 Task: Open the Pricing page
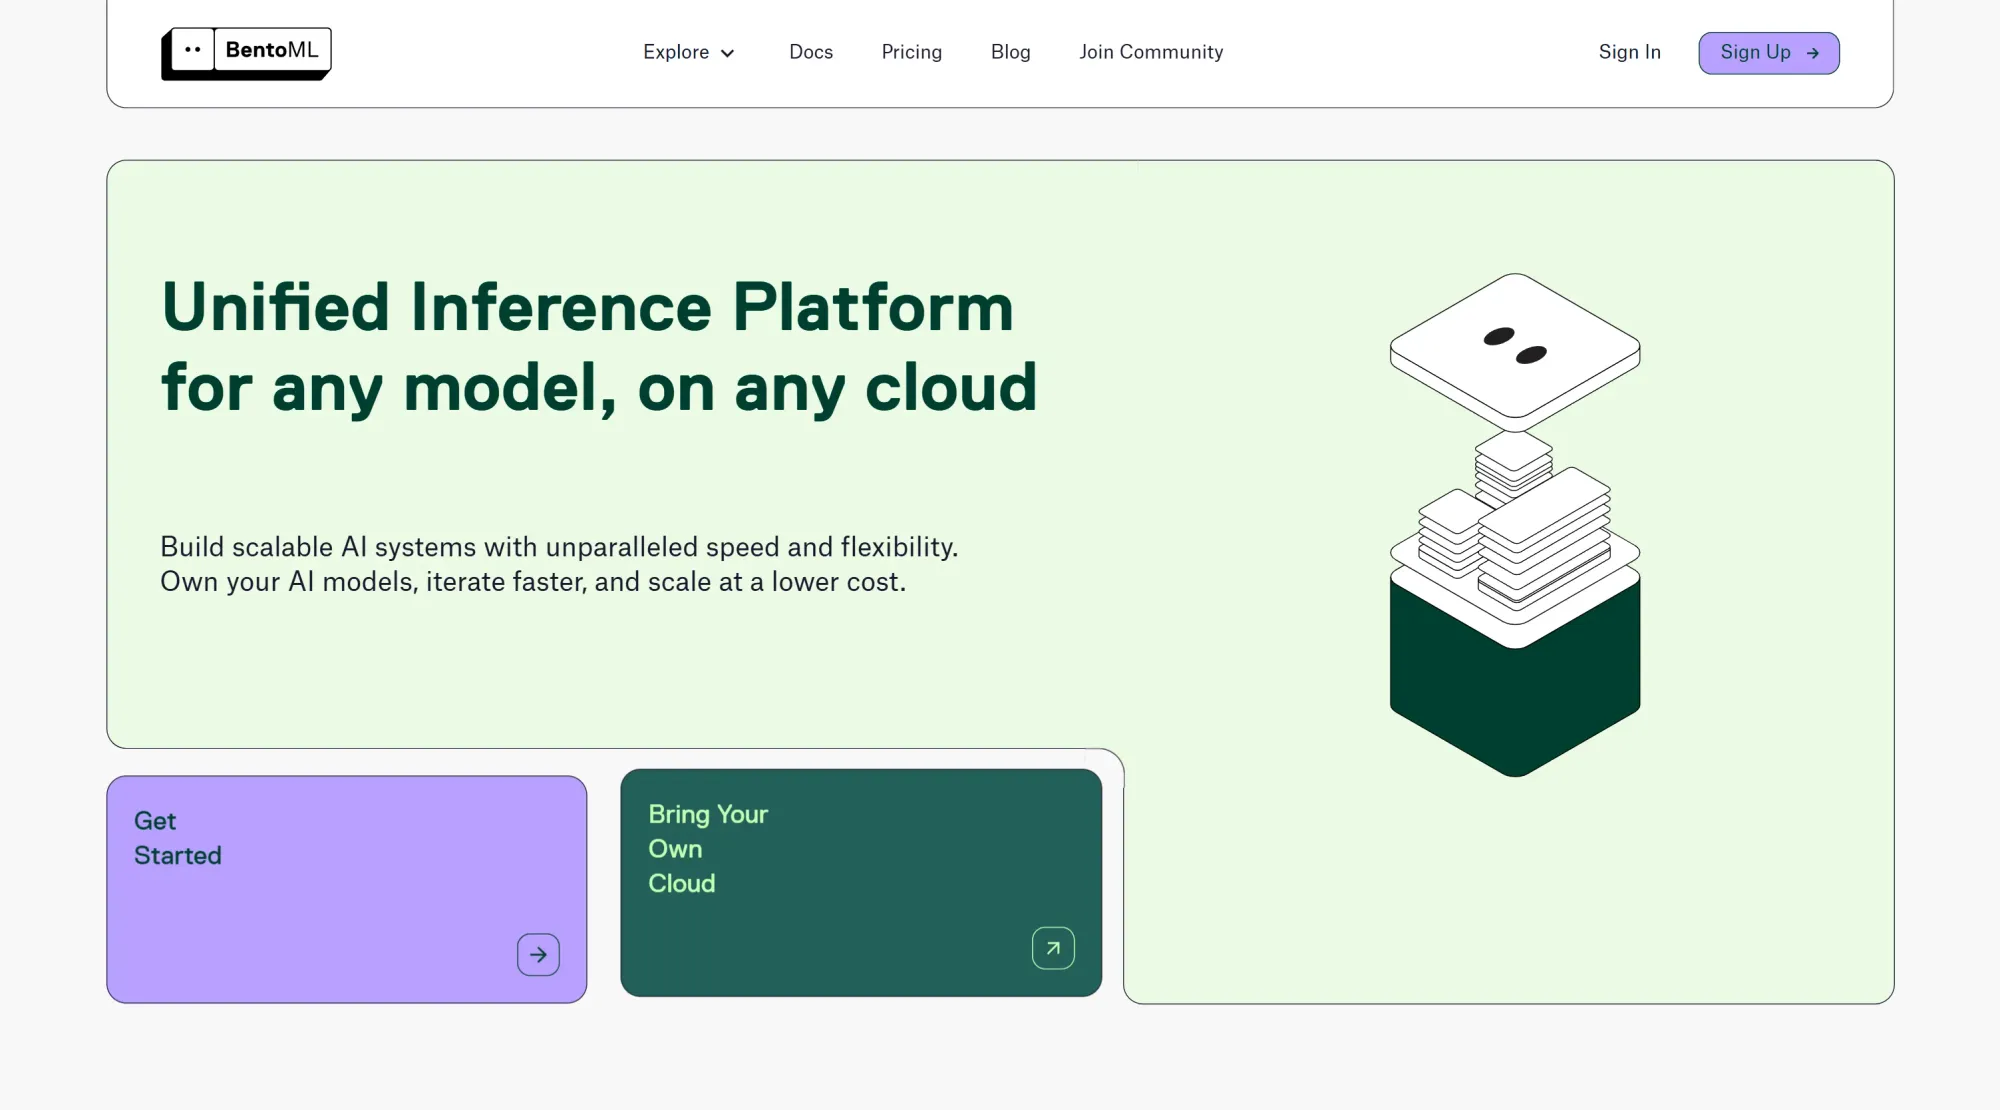[x=911, y=51]
